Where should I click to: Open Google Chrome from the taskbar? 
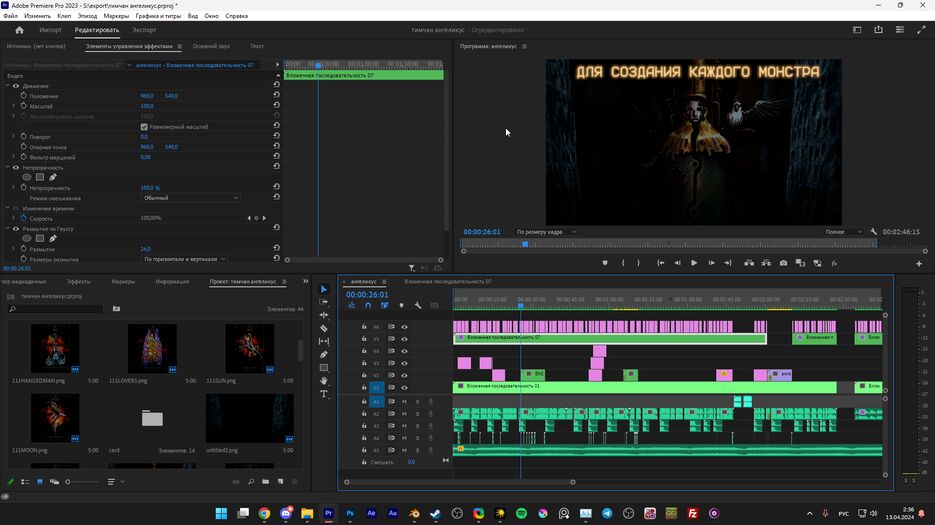pyautogui.click(x=264, y=513)
